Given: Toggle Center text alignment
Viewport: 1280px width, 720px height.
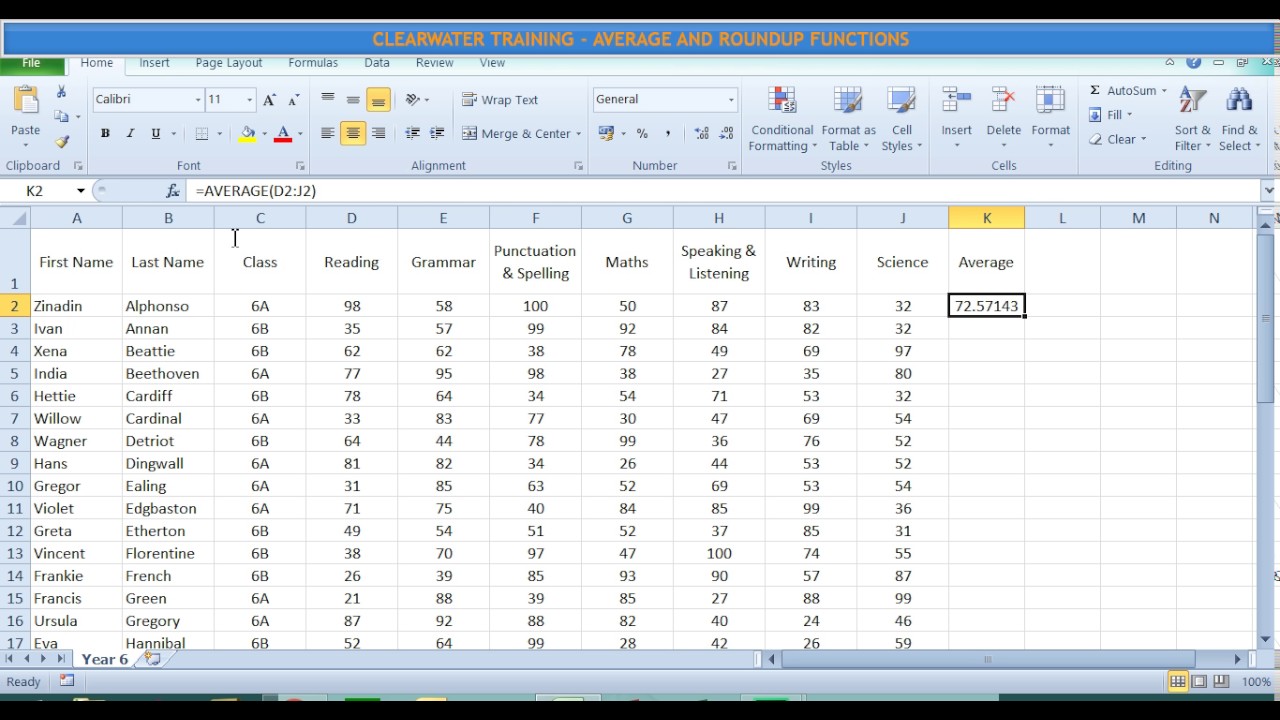Looking at the screenshot, I should click(x=353, y=133).
